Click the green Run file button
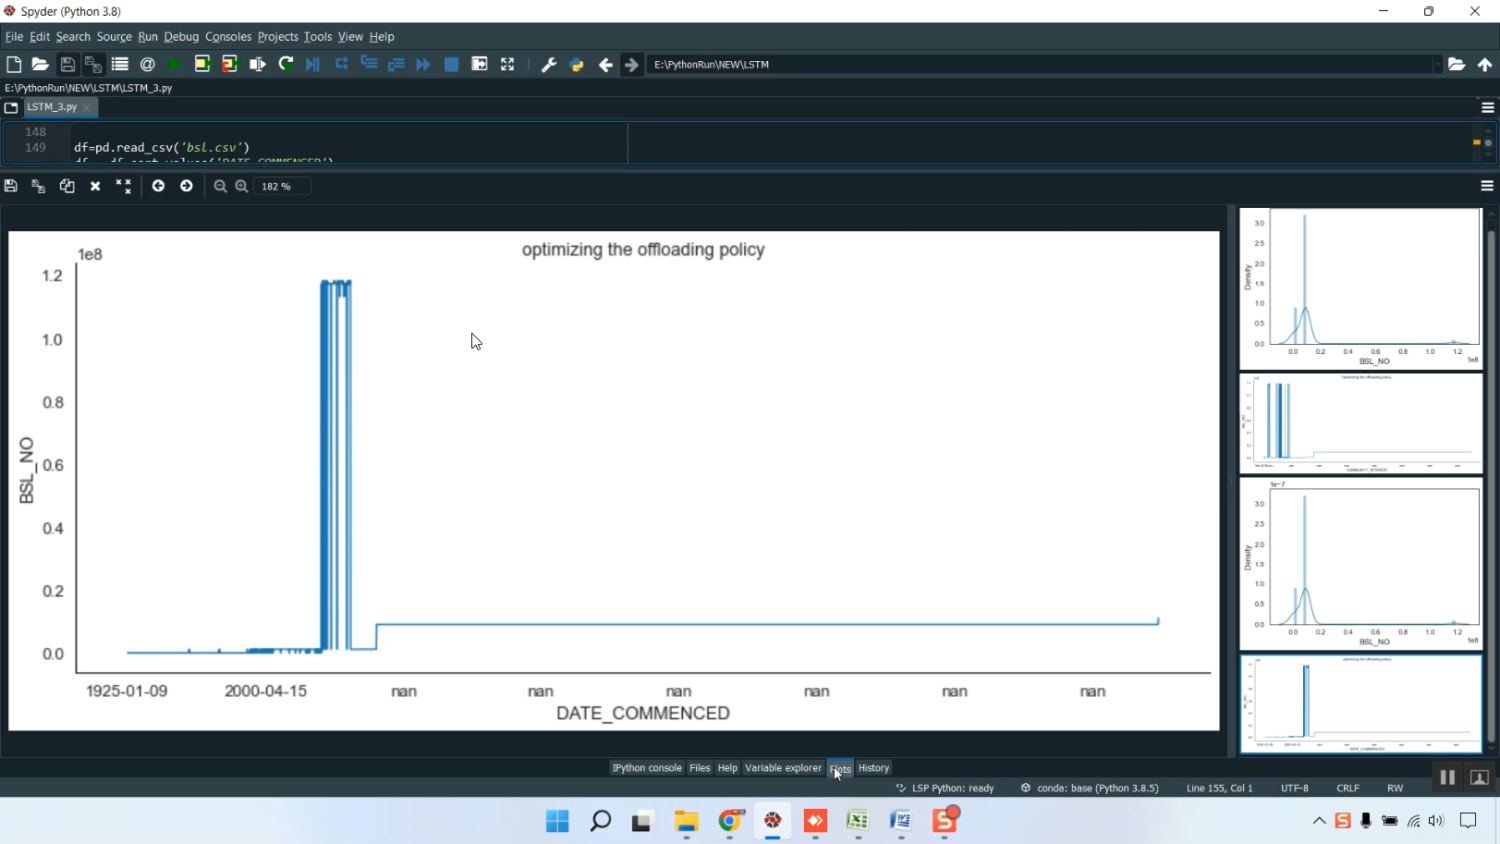 (x=175, y=64)
